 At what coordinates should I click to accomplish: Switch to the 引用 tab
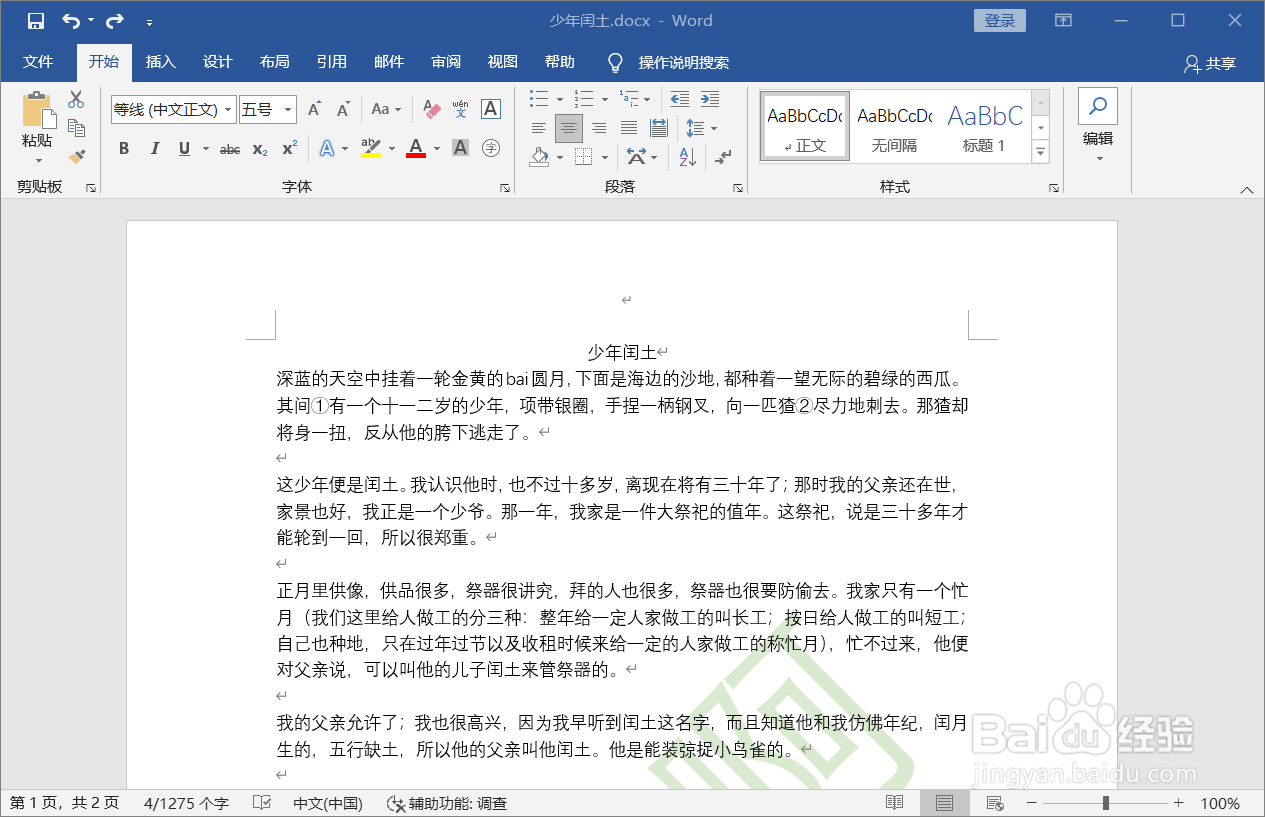pyautogui.click(x=331, y=62)
